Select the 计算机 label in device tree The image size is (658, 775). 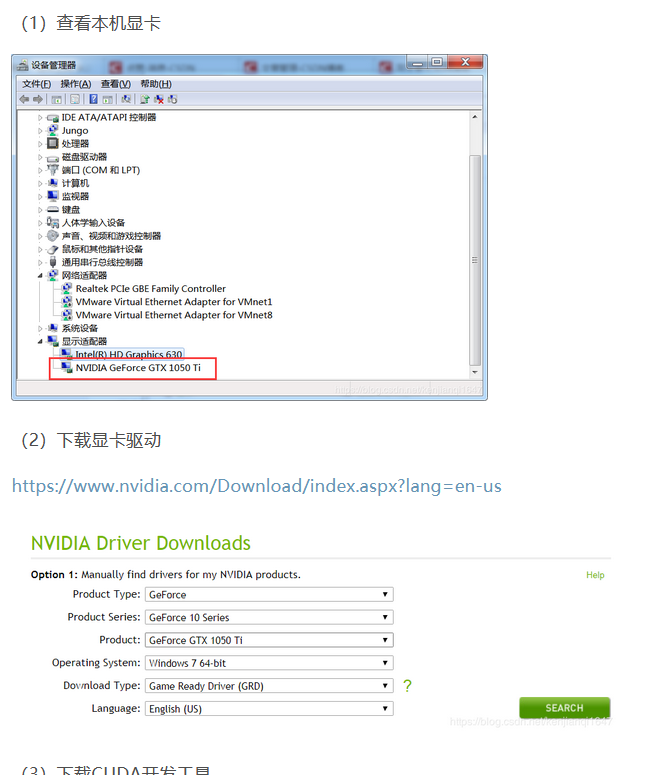pos(75,183)
